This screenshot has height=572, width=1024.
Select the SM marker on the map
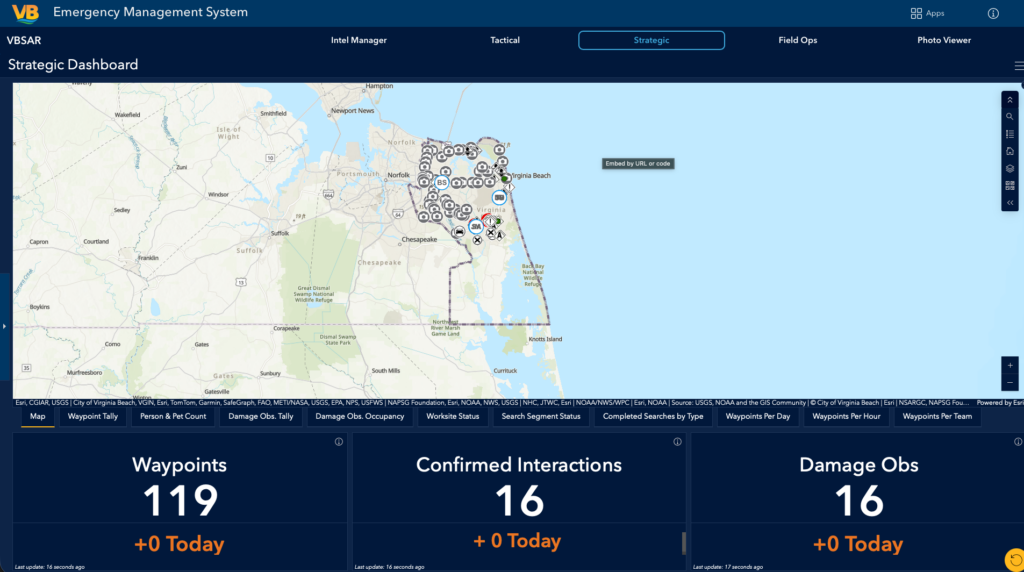point(475,227)
